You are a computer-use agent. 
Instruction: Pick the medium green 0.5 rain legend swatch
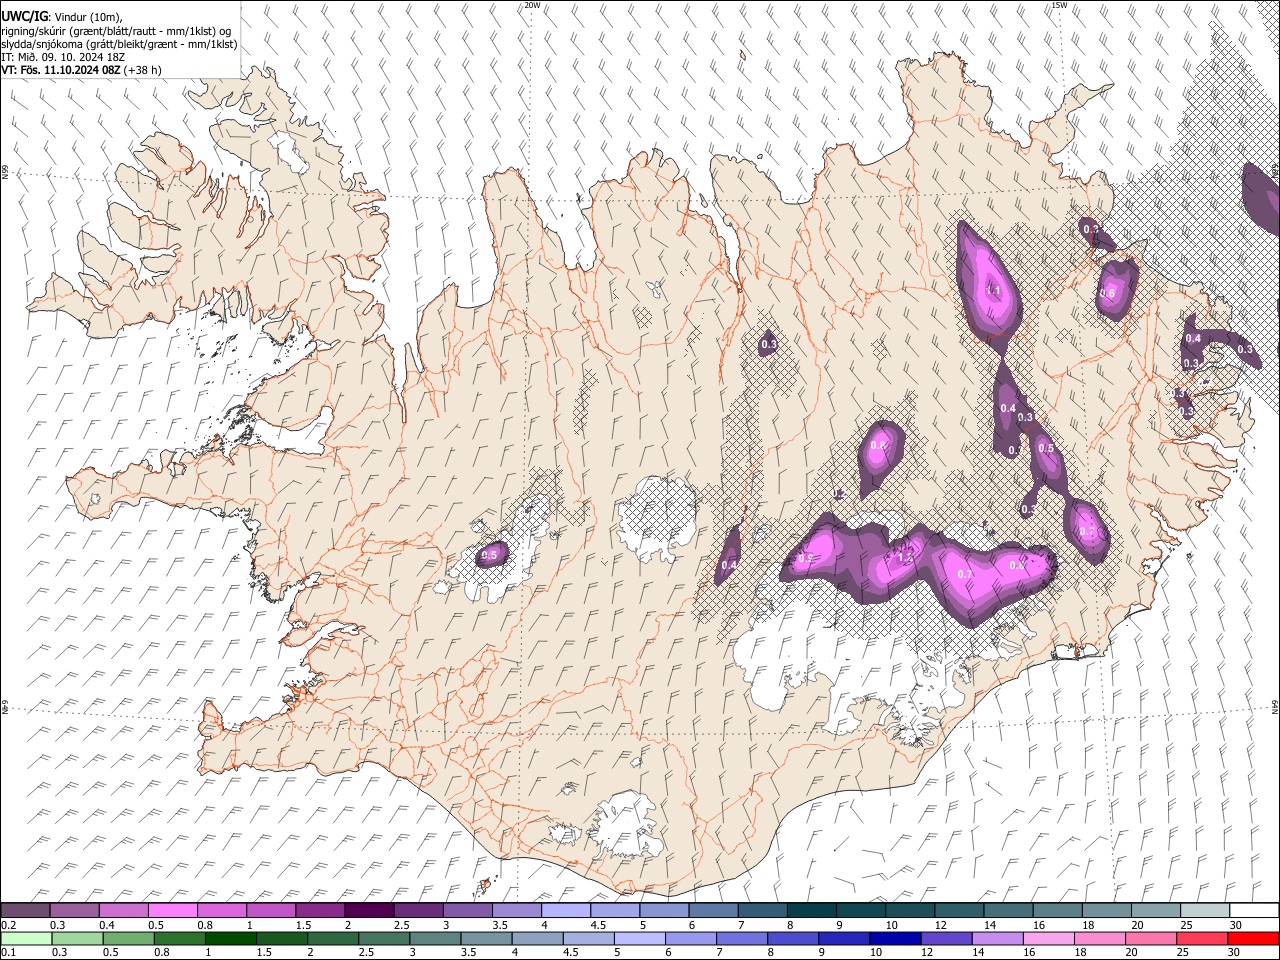[x=128, y=938]
